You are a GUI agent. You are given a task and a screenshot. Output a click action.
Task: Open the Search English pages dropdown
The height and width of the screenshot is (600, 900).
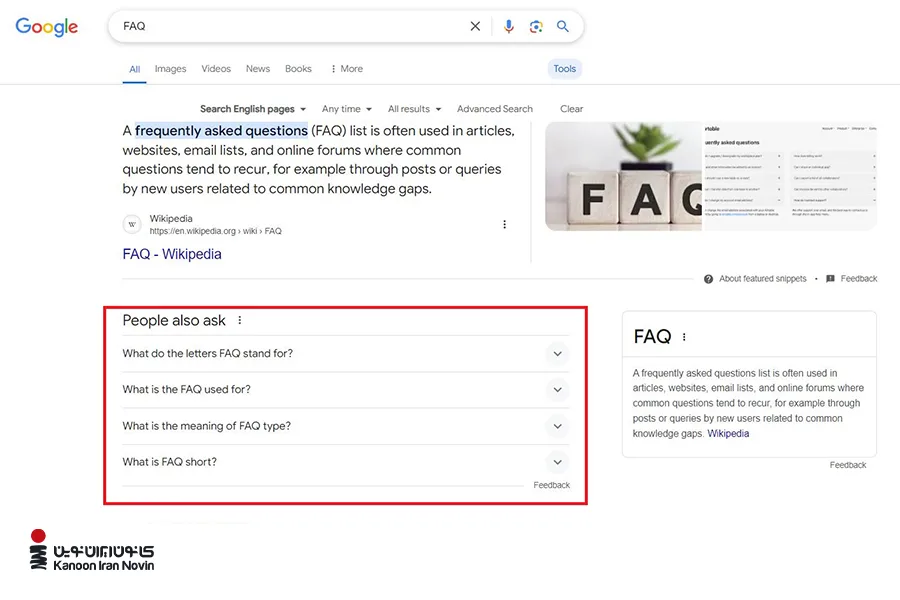[253, 109]
